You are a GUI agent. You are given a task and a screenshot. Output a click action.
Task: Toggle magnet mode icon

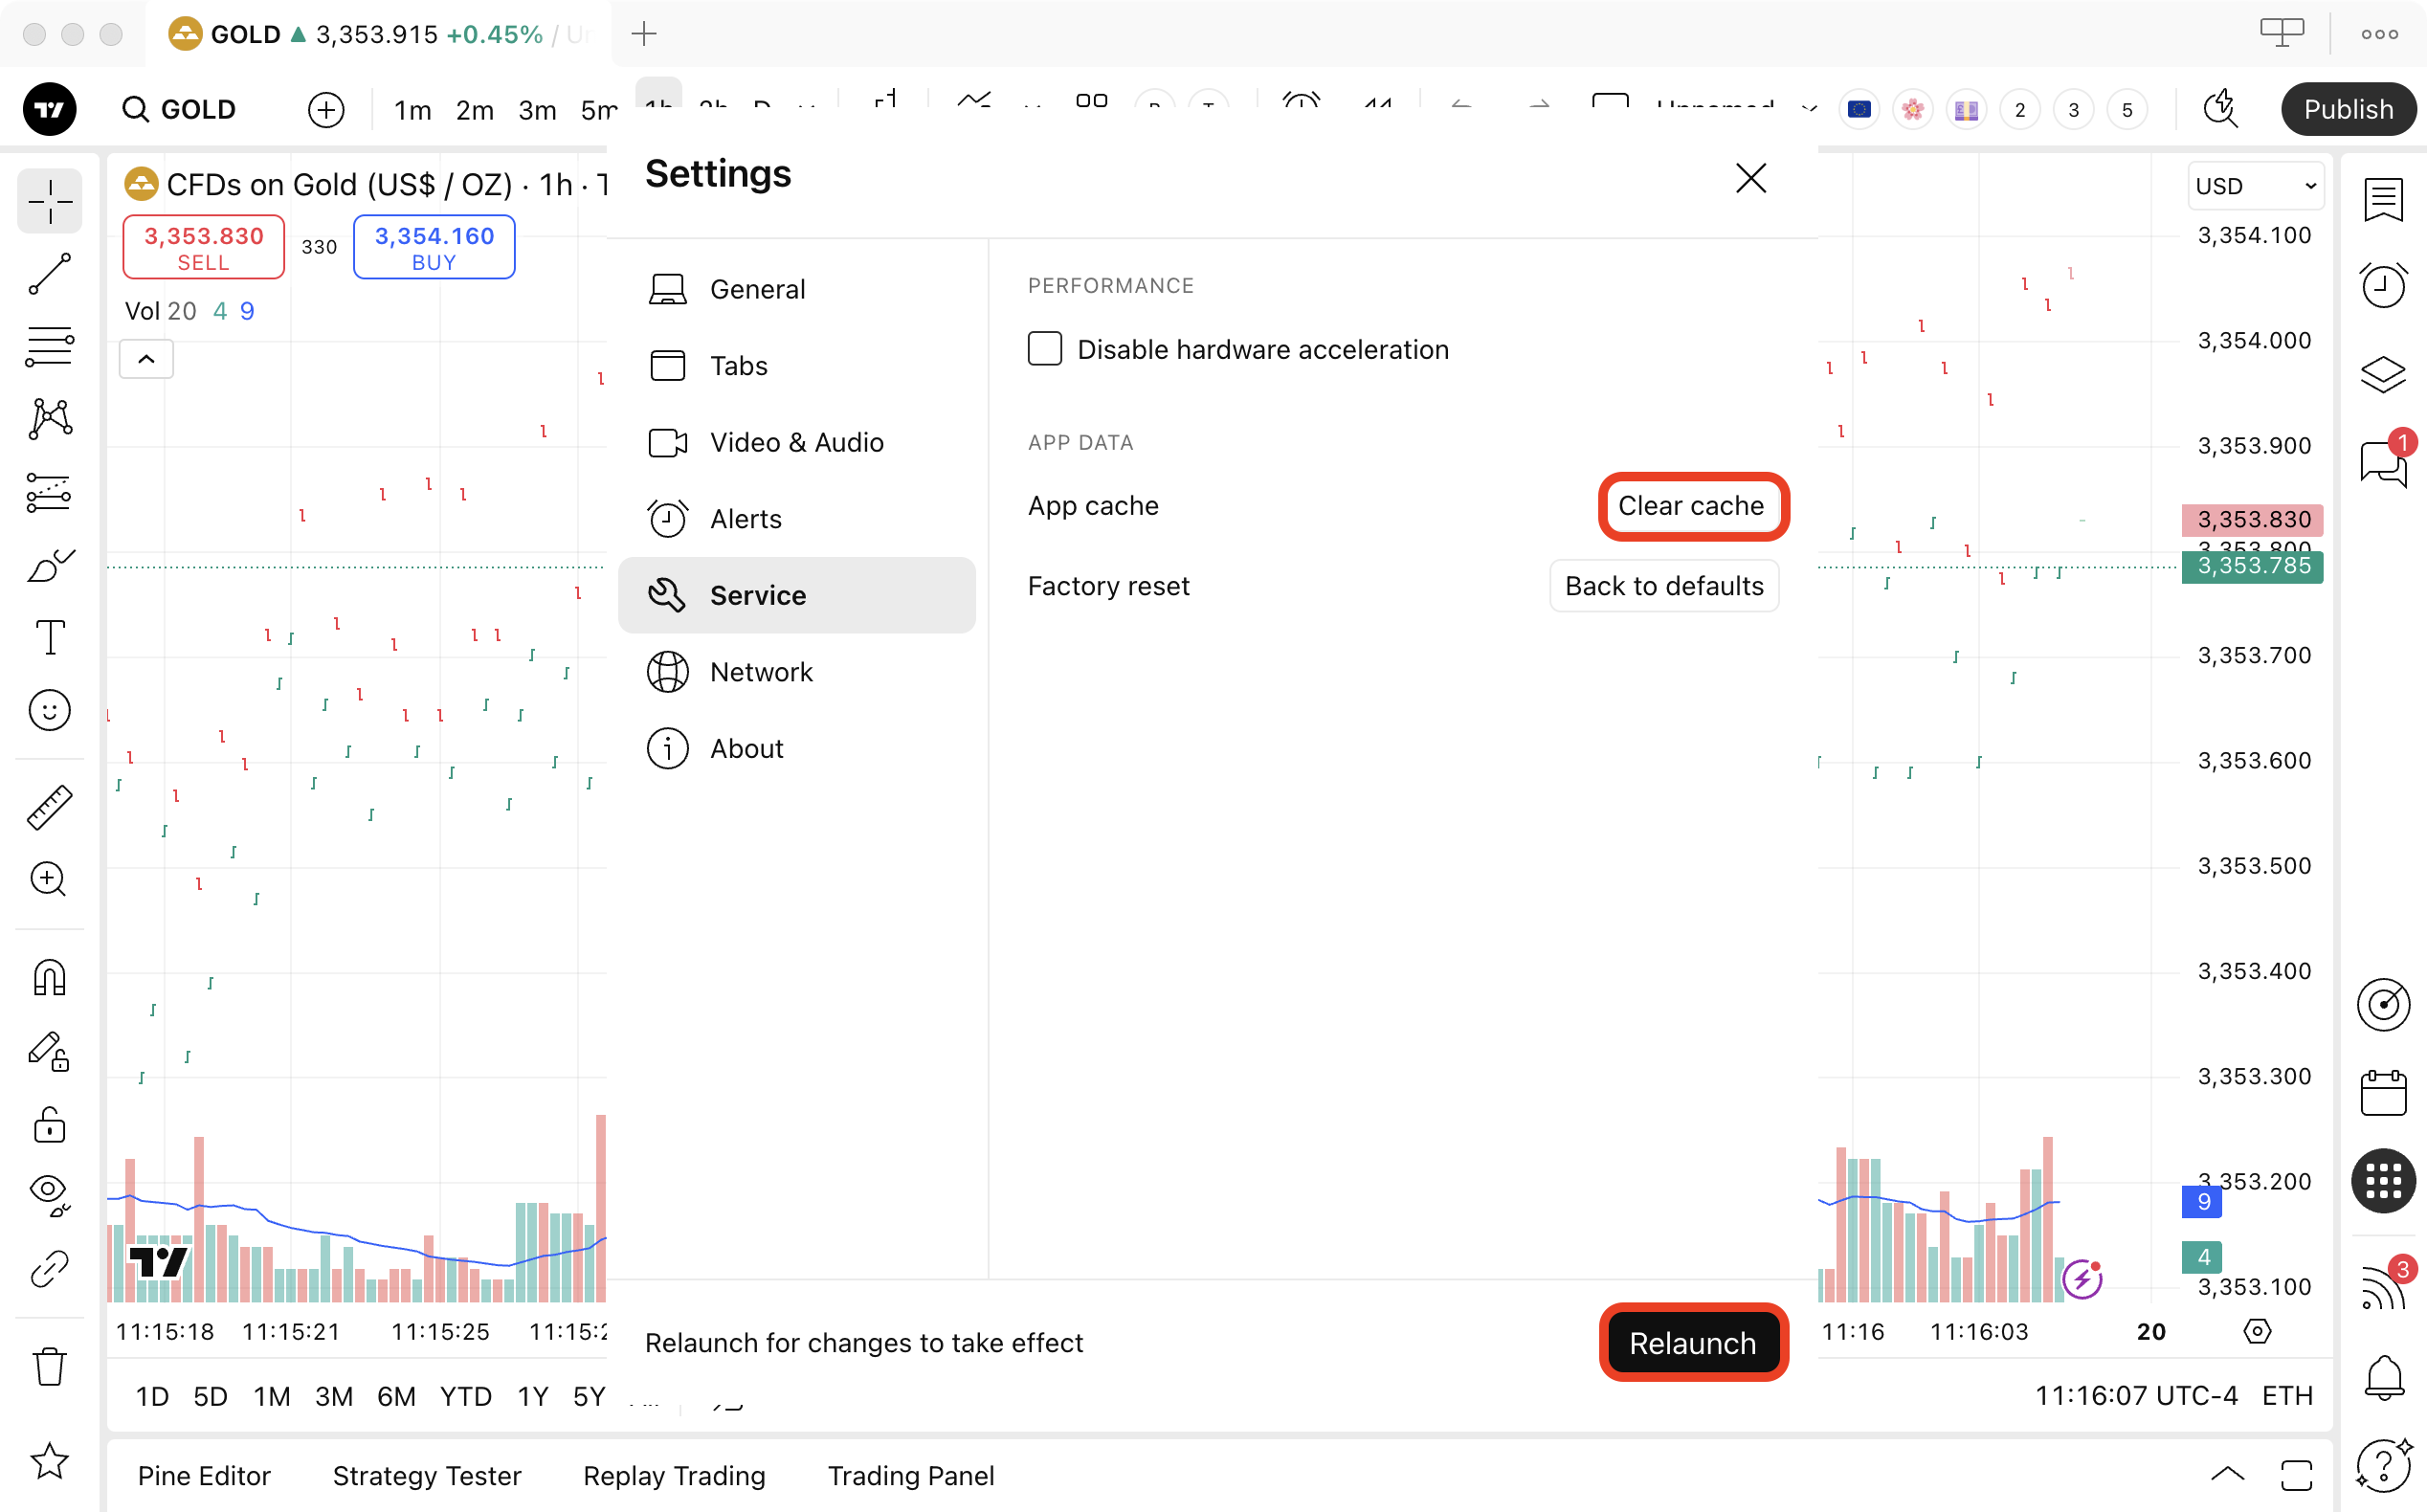pos(49,977)
